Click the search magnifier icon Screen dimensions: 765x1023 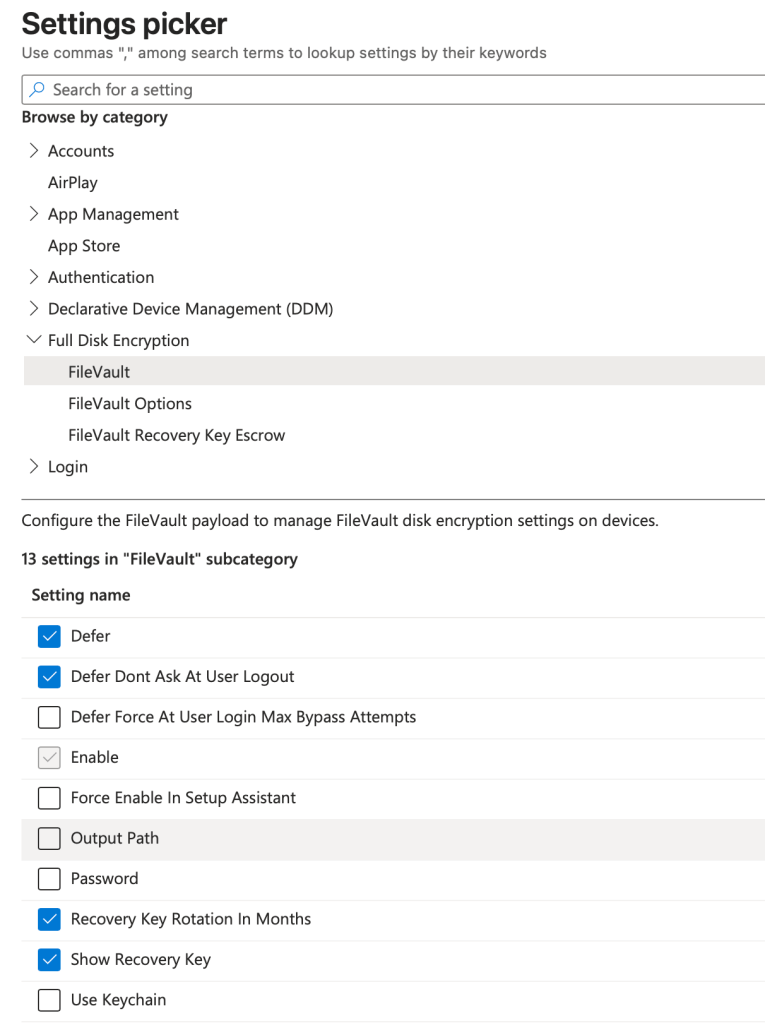pyautogui.click(x=36, y=90)
